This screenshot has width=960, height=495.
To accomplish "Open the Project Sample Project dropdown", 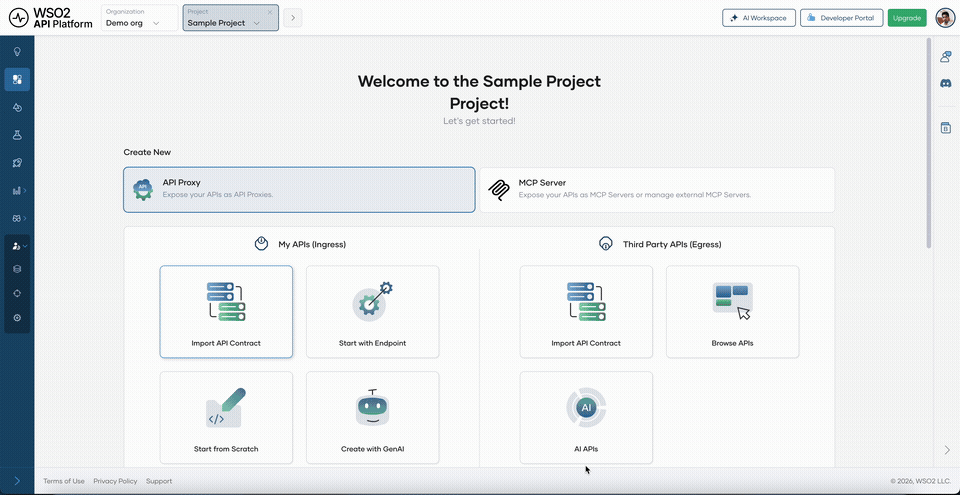I will (231, 18).
